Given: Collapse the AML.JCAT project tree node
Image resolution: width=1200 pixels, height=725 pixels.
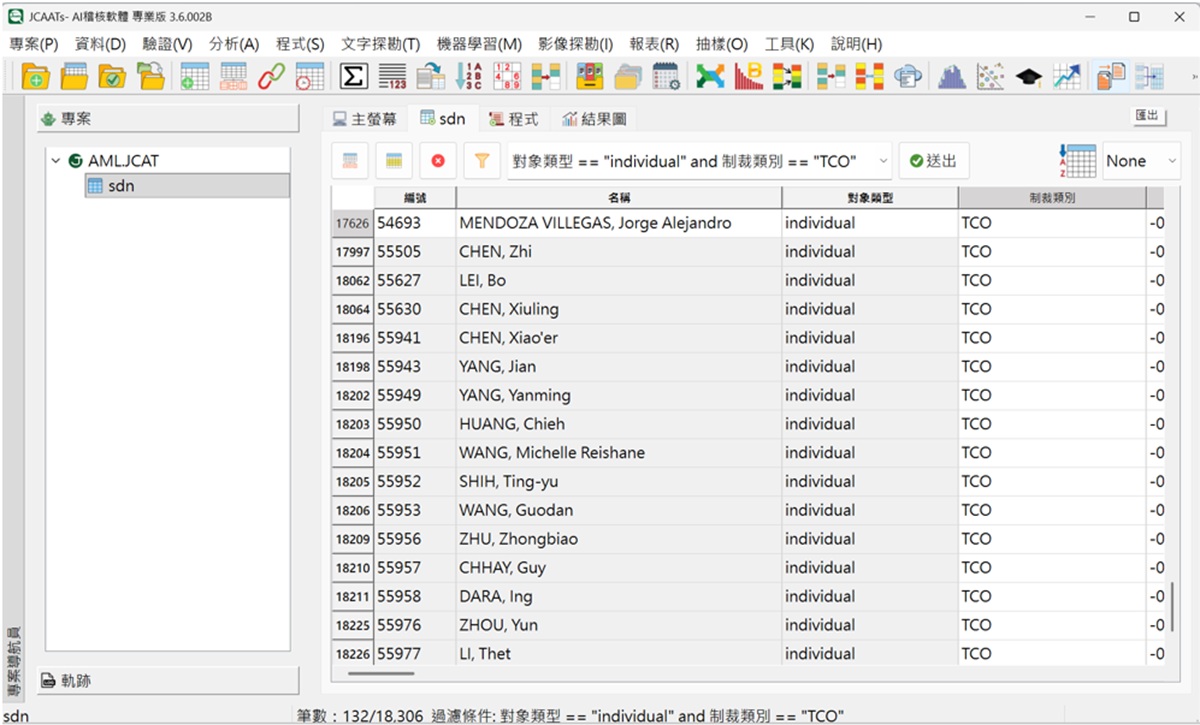Looking at the screenshot, I should pos(57,161).
